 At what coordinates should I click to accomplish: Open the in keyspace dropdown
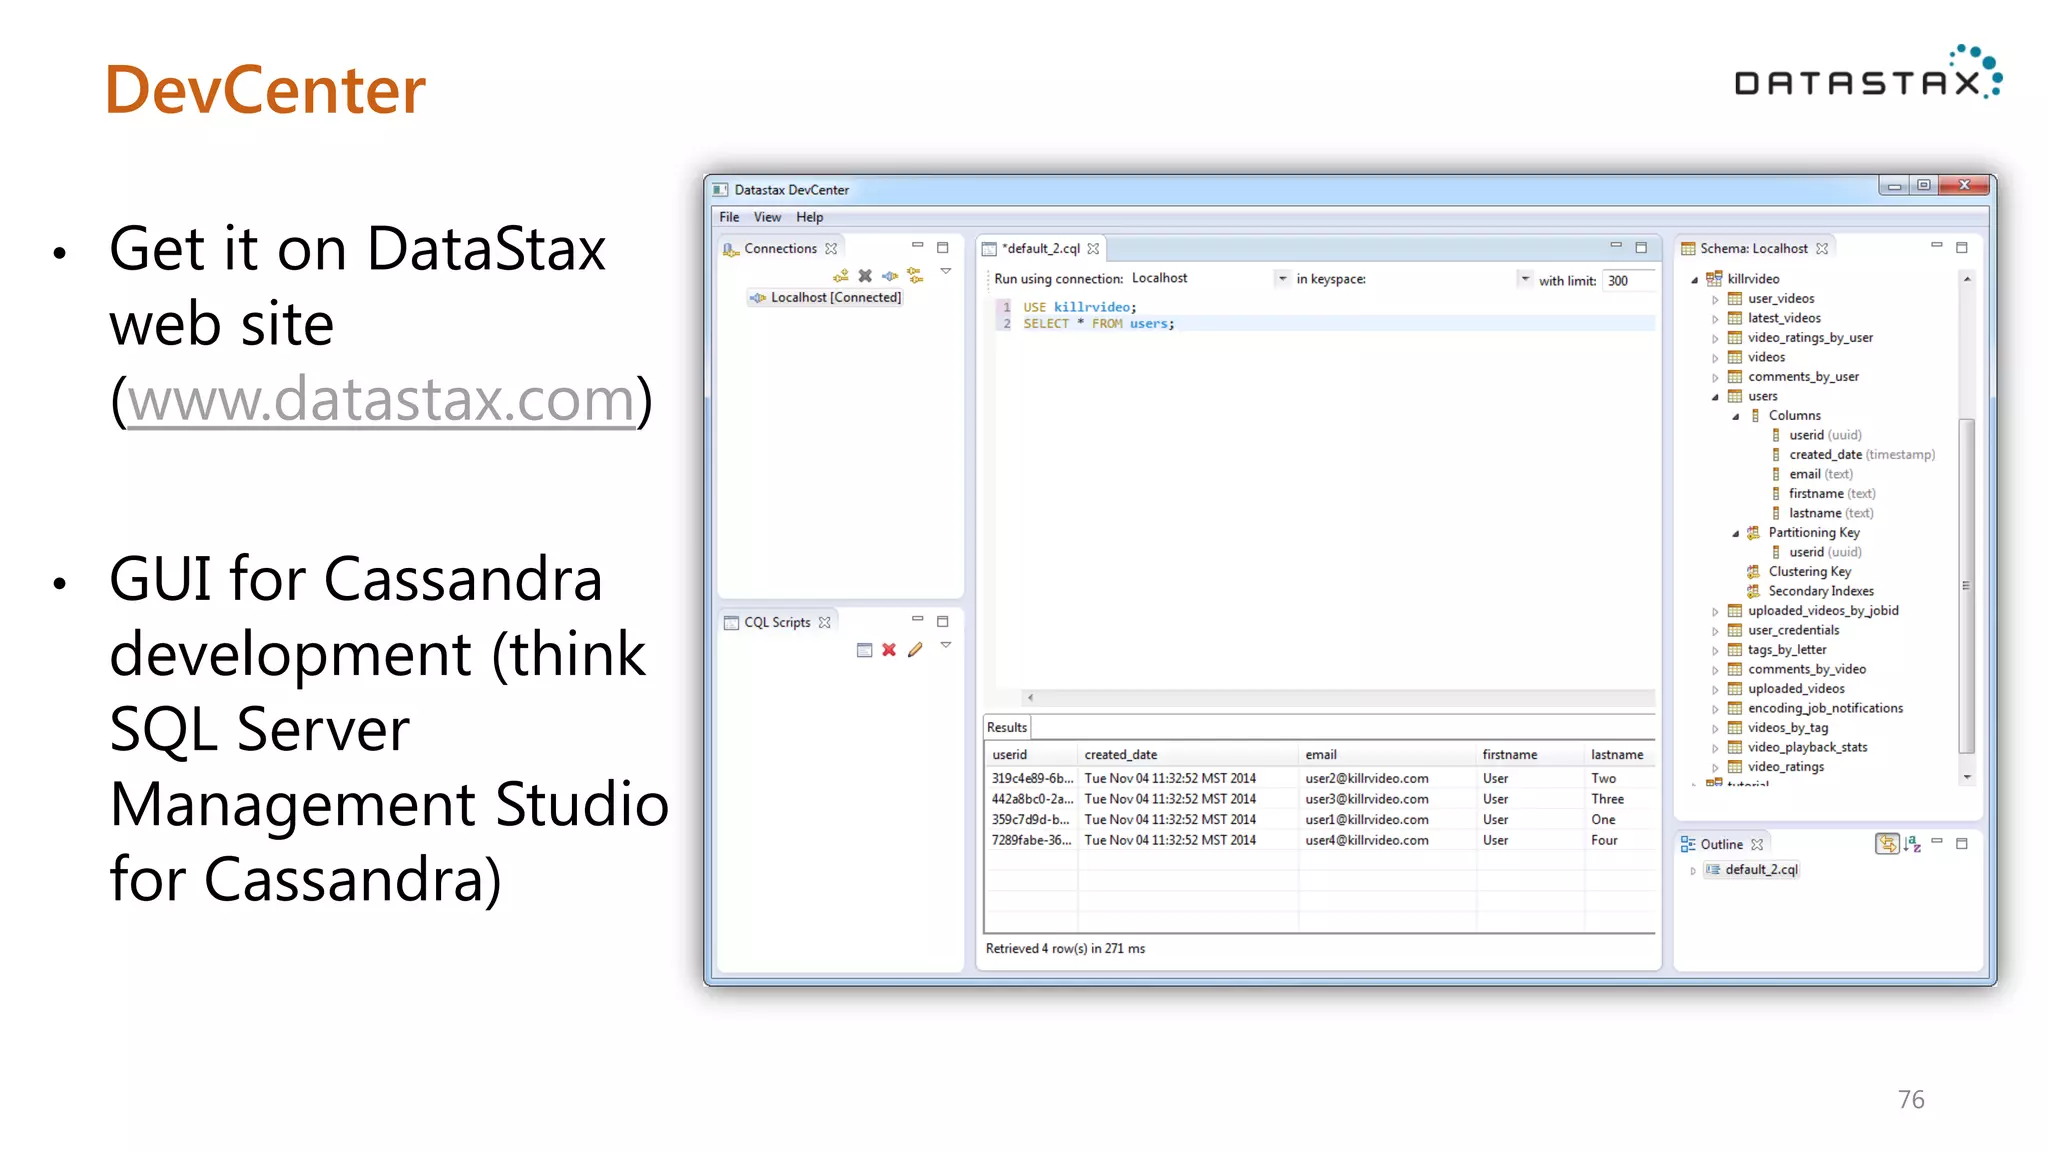click(1524, 279)
